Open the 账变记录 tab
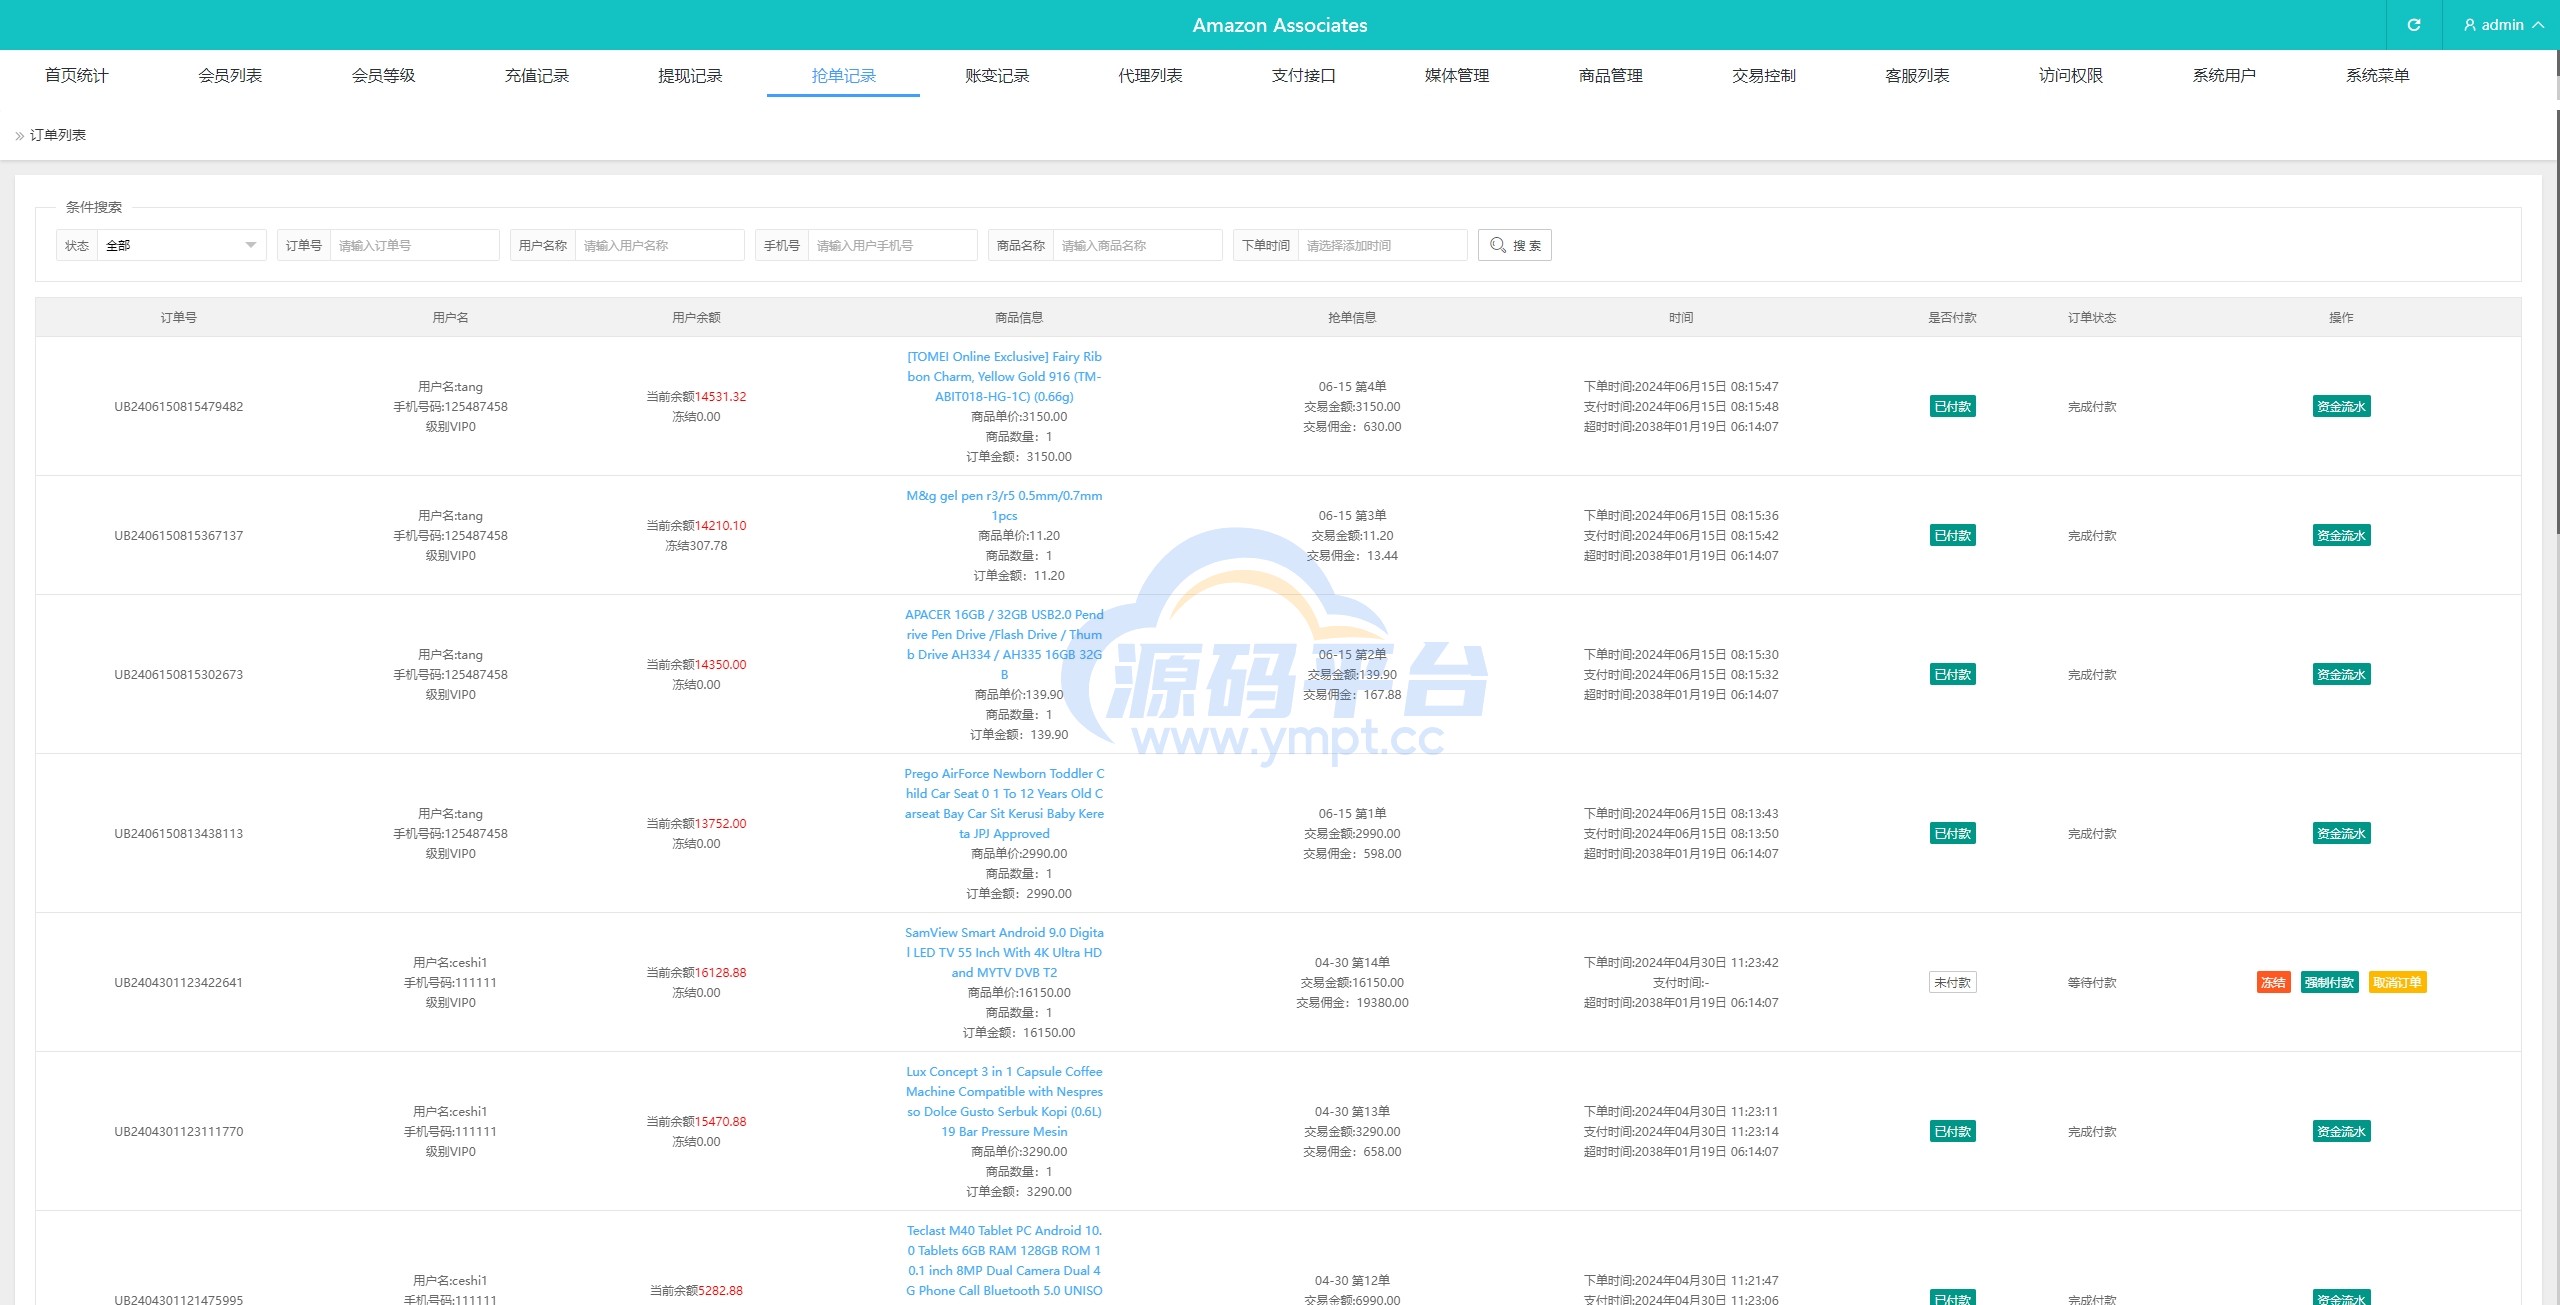Viewport: 2560px width, 1305px height. click(x=997, y=75)
